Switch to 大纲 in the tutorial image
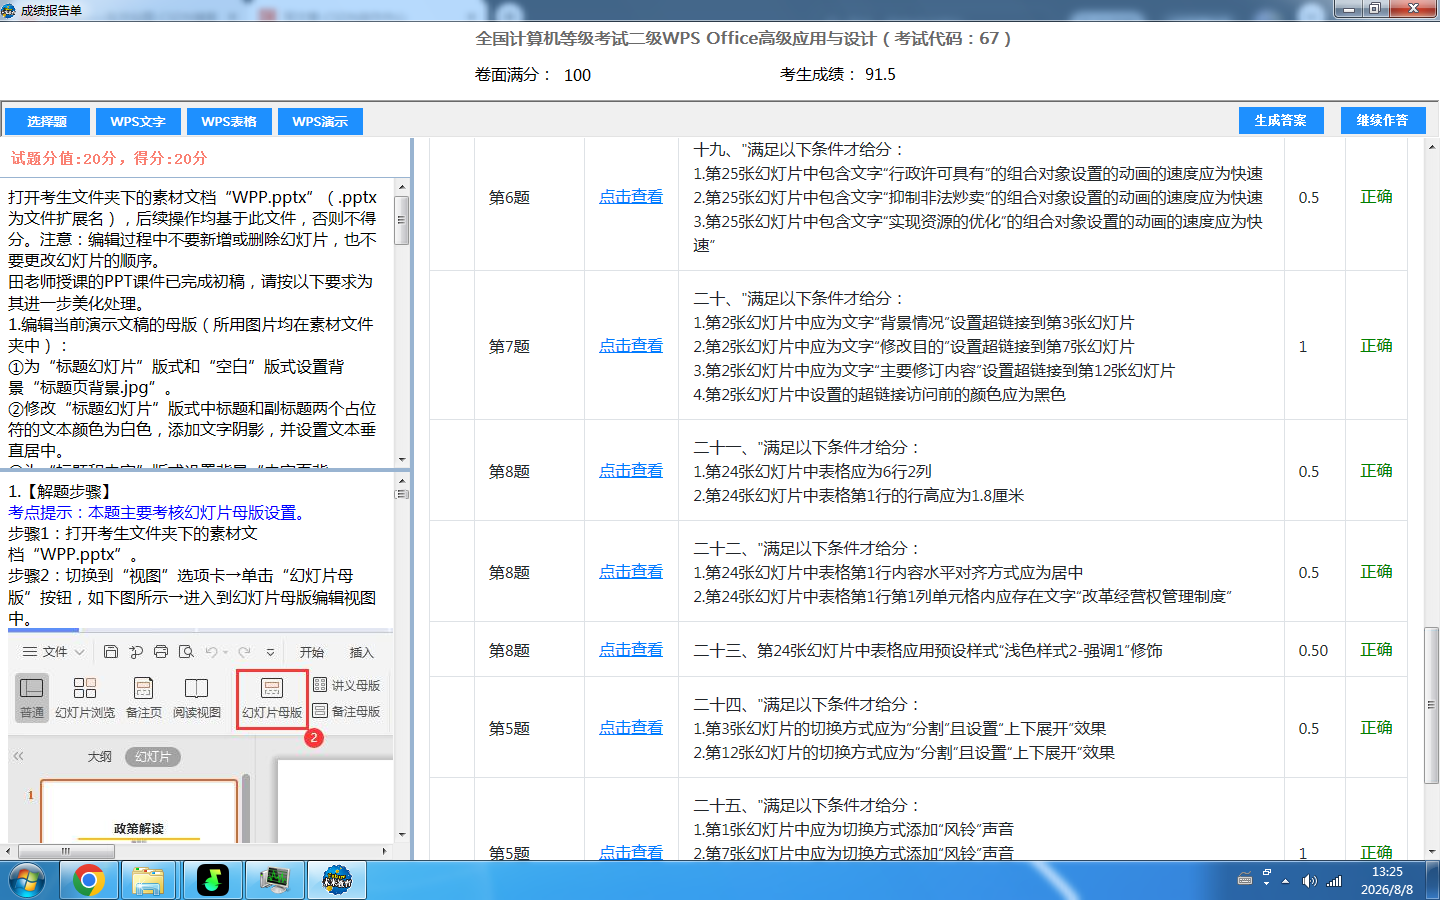 (x=100, y=757)
